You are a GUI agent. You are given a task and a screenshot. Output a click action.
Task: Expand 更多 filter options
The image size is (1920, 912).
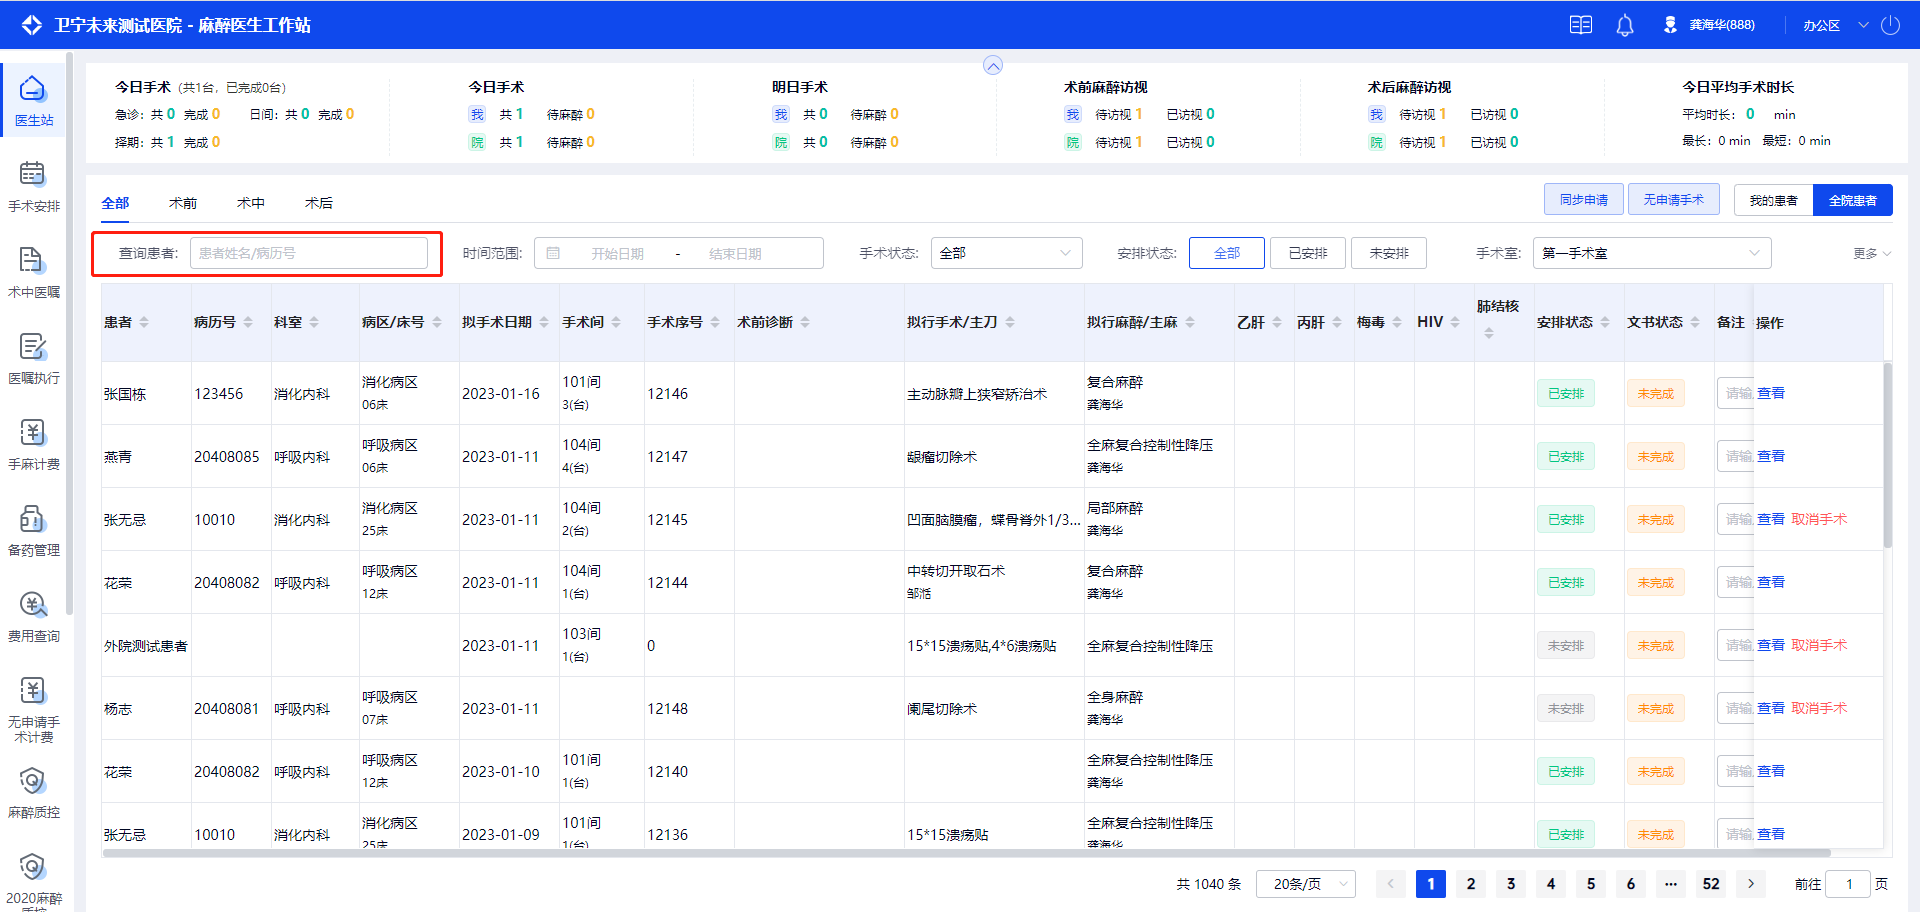tap(1872, 254)
